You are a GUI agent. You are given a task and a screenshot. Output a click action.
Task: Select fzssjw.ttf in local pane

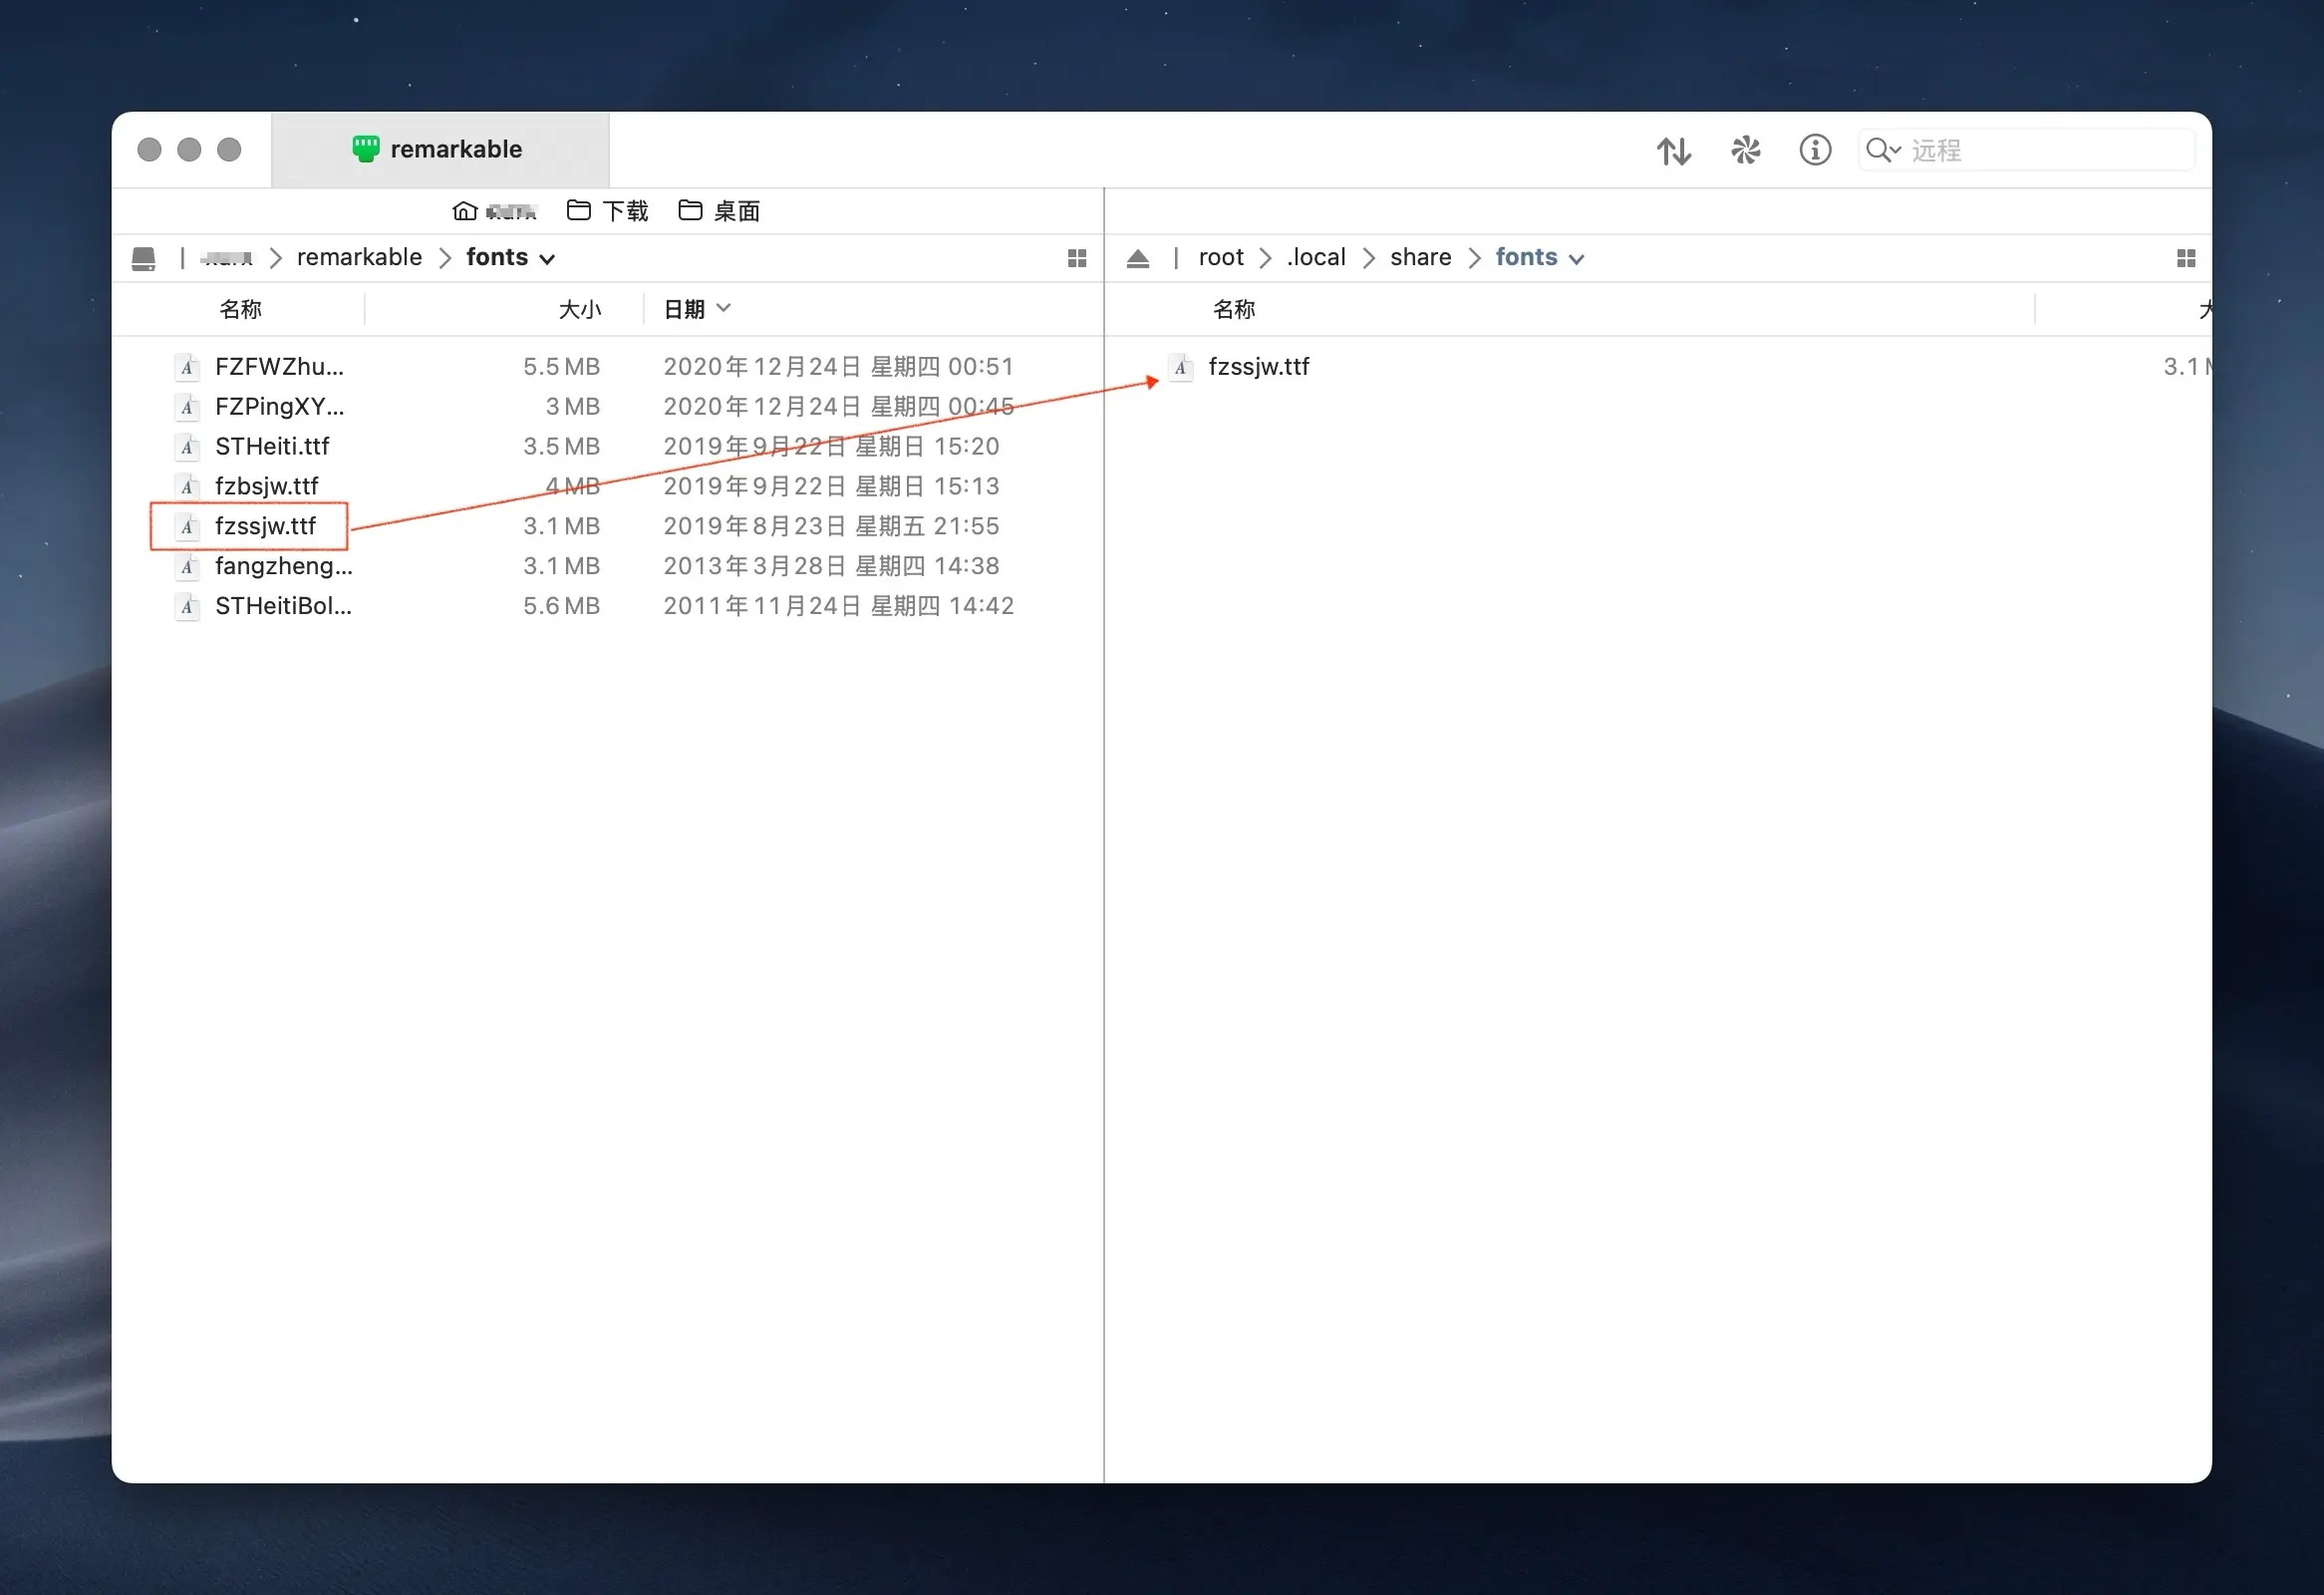[265, 526]
